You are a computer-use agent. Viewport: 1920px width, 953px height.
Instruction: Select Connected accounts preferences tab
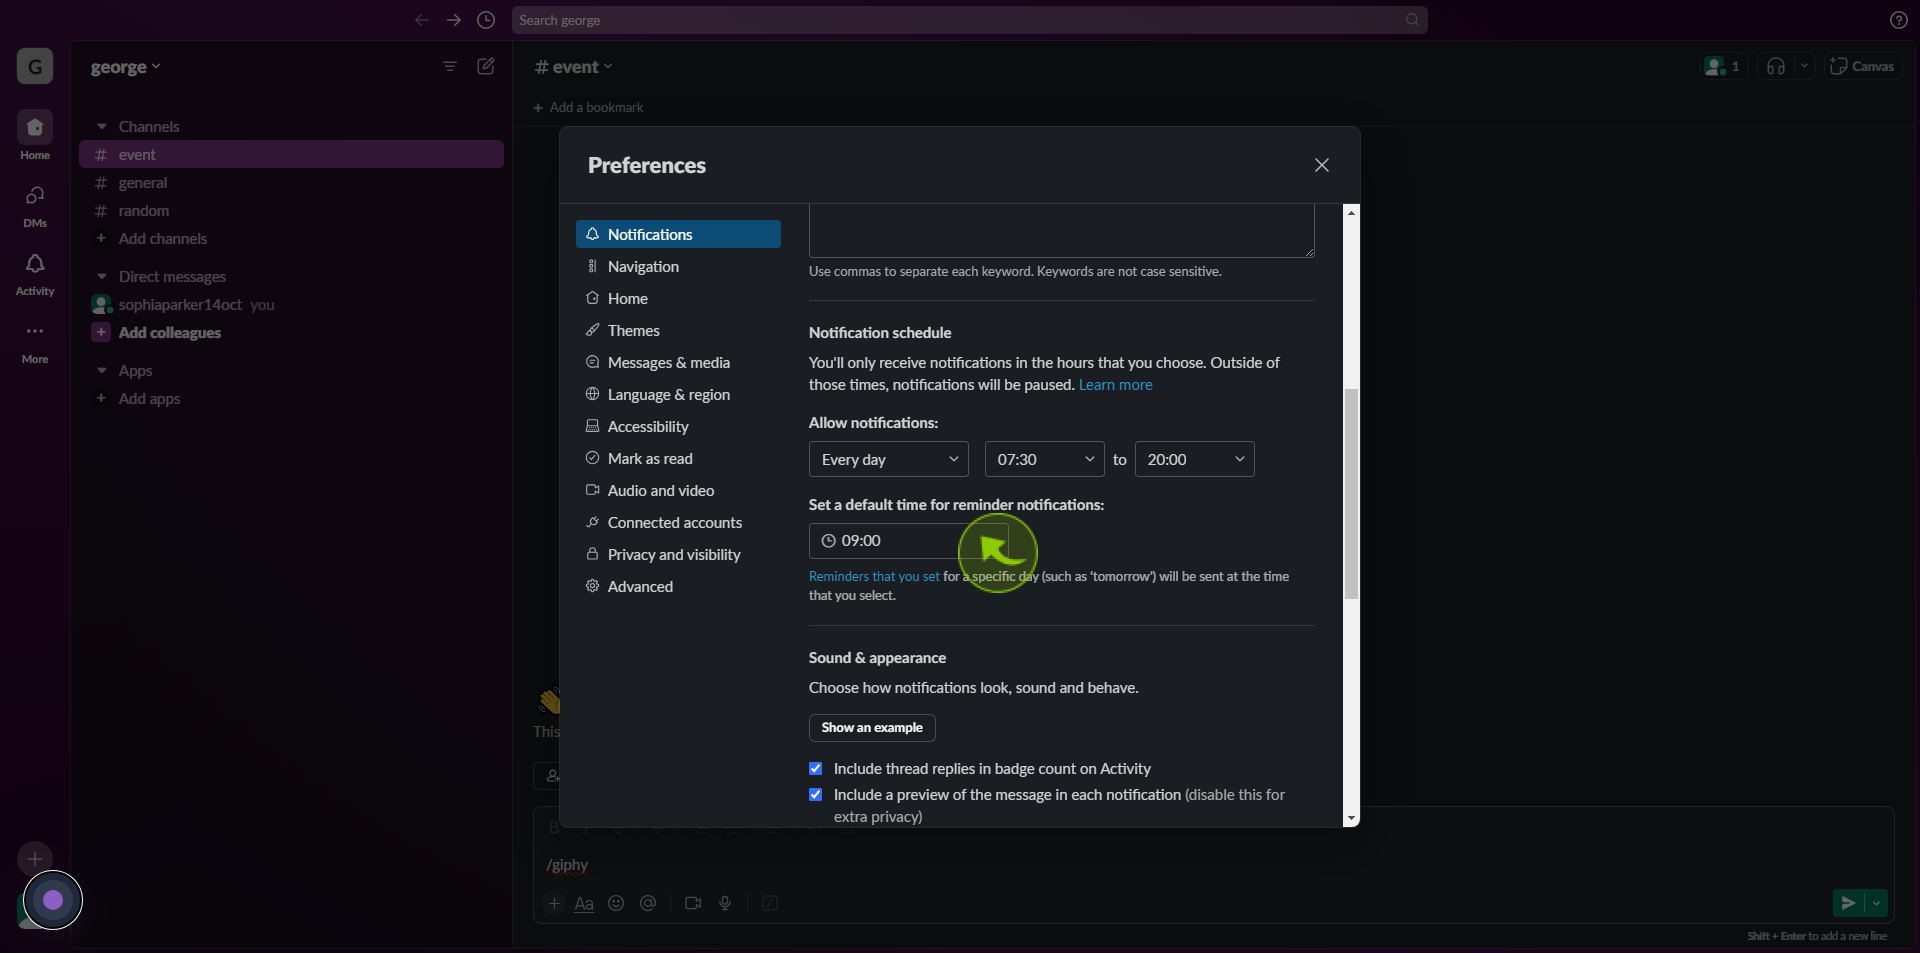coord(678,522)
